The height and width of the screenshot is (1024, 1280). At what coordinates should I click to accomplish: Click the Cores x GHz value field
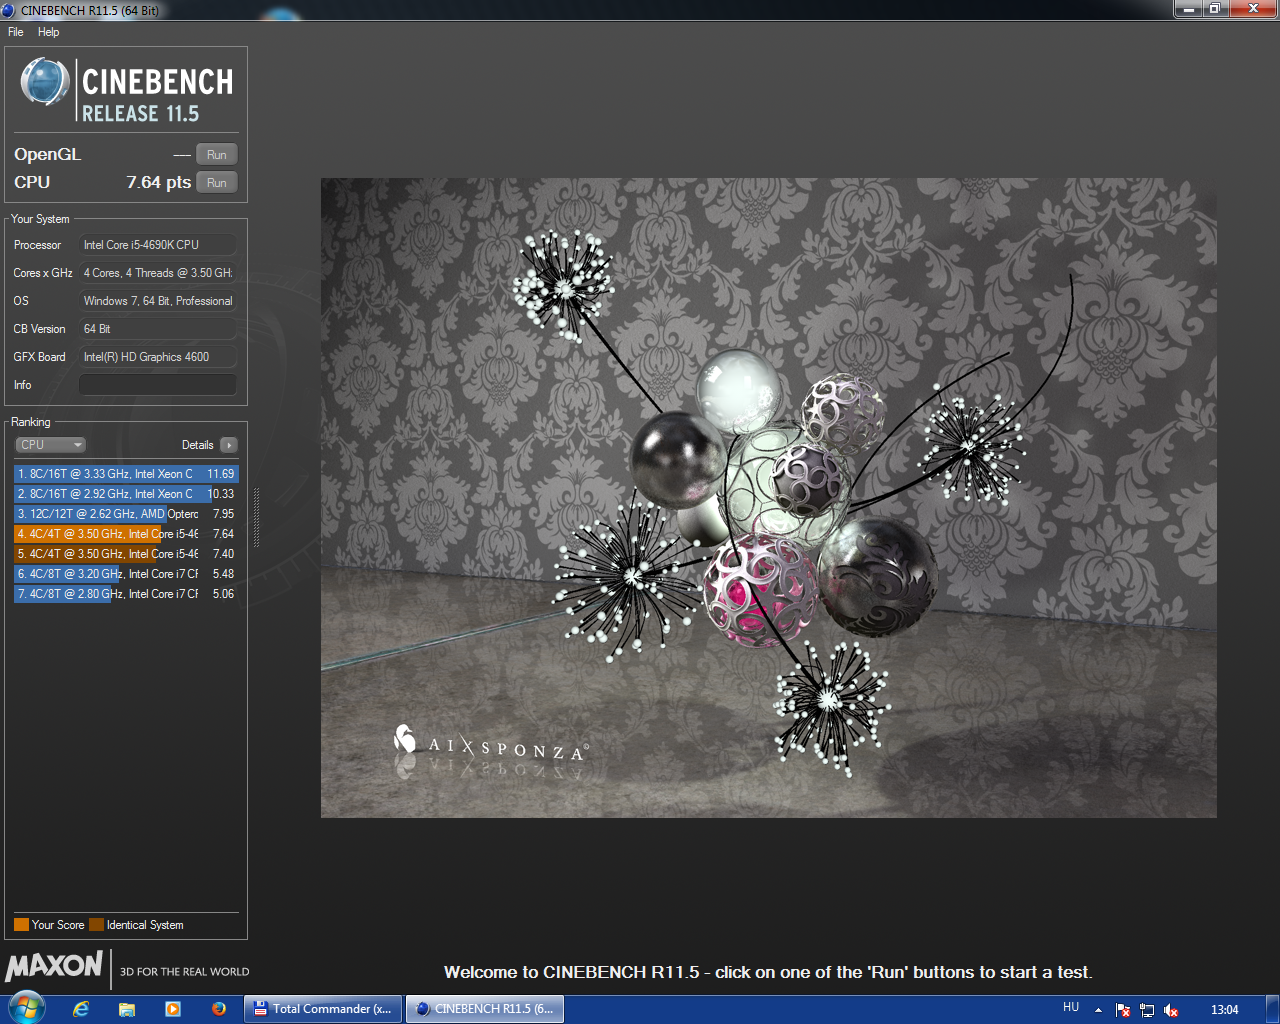[158, 273]
